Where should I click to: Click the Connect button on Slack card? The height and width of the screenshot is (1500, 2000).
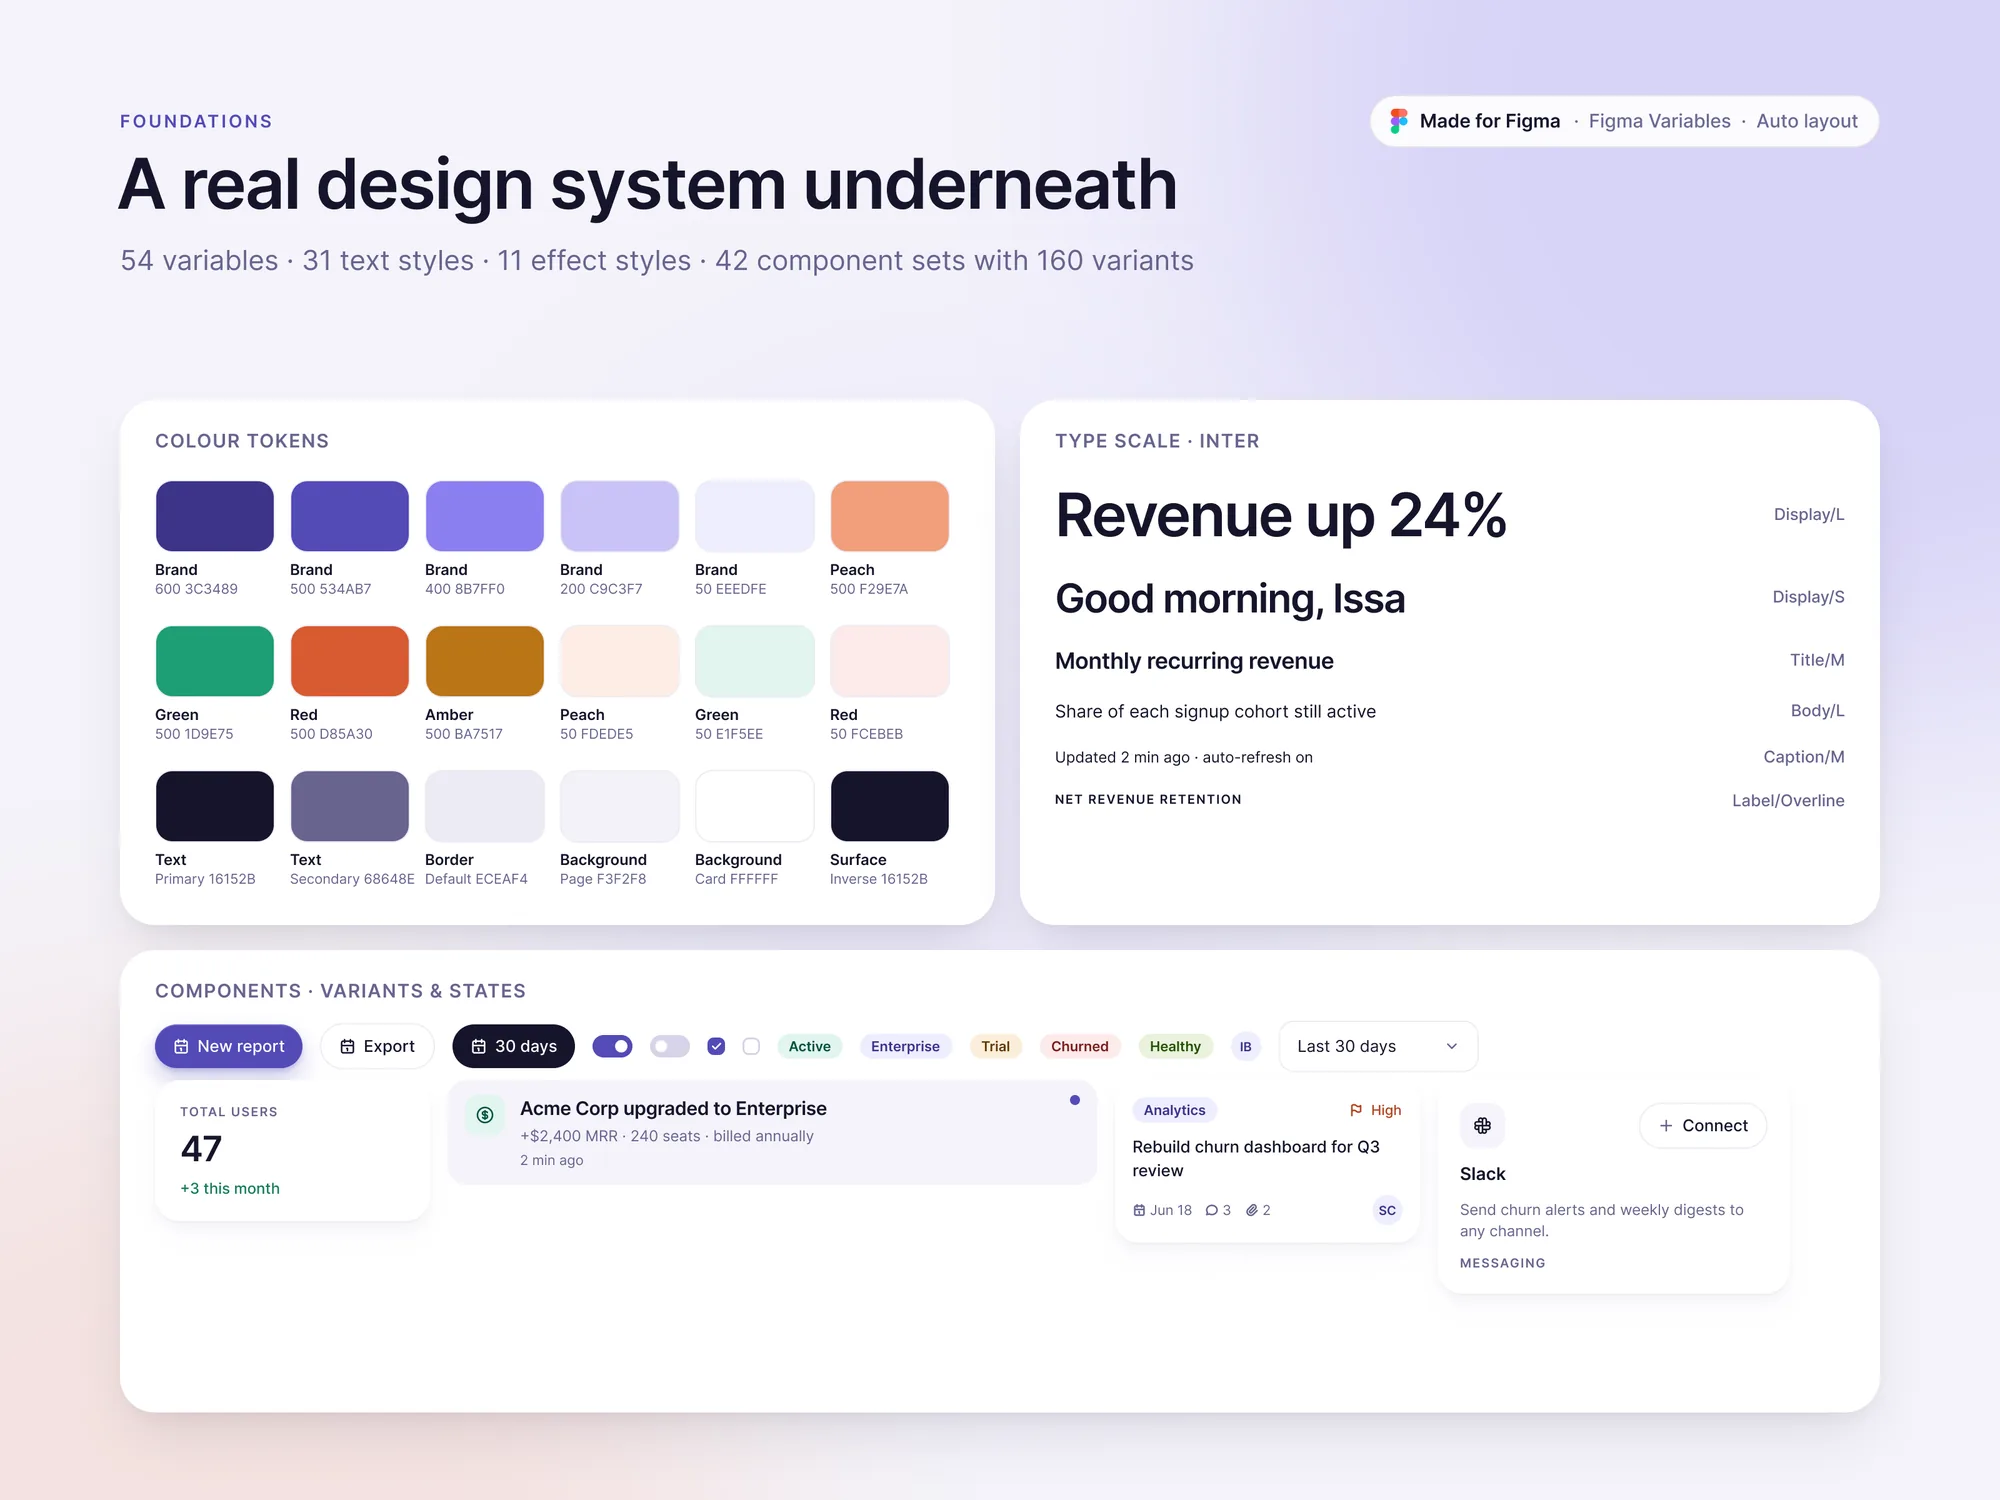pyautogui.click(x=1703, y=1126)
